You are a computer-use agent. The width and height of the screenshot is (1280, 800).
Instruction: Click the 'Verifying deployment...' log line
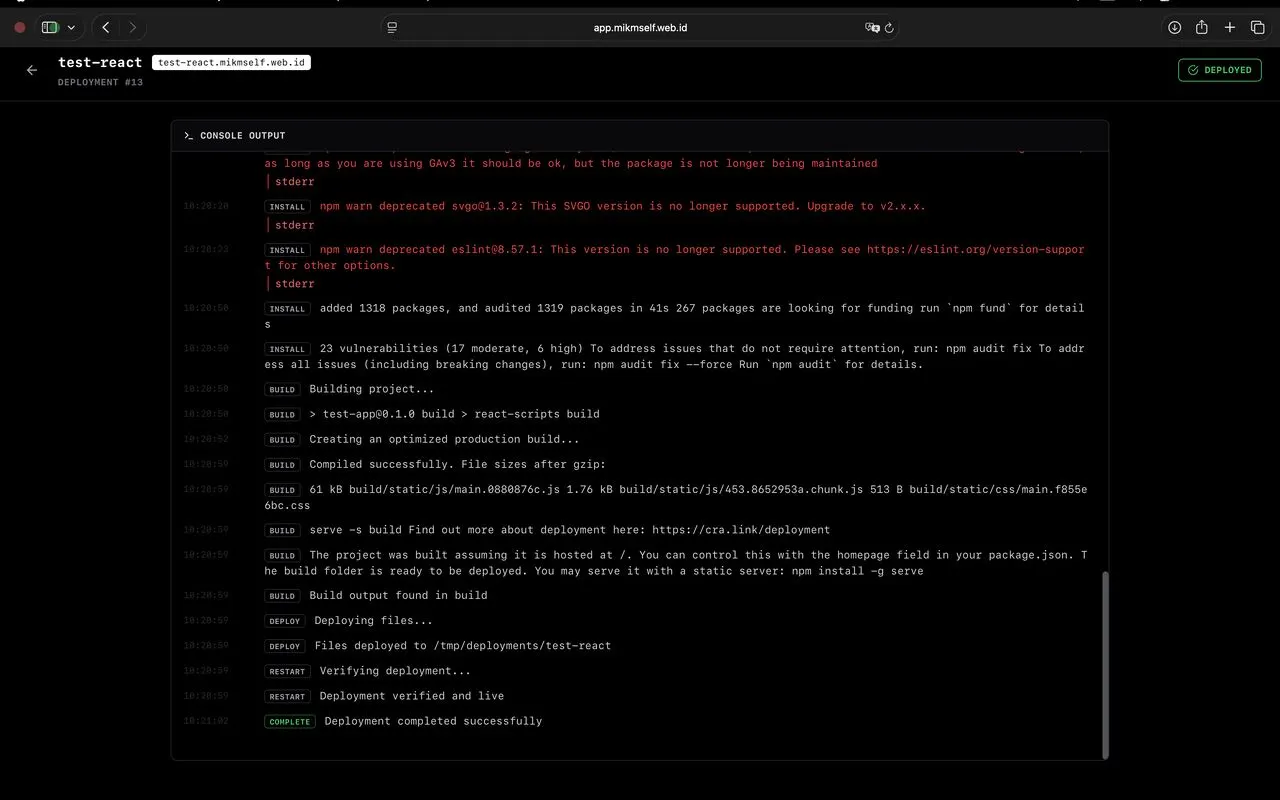point(395,671)
